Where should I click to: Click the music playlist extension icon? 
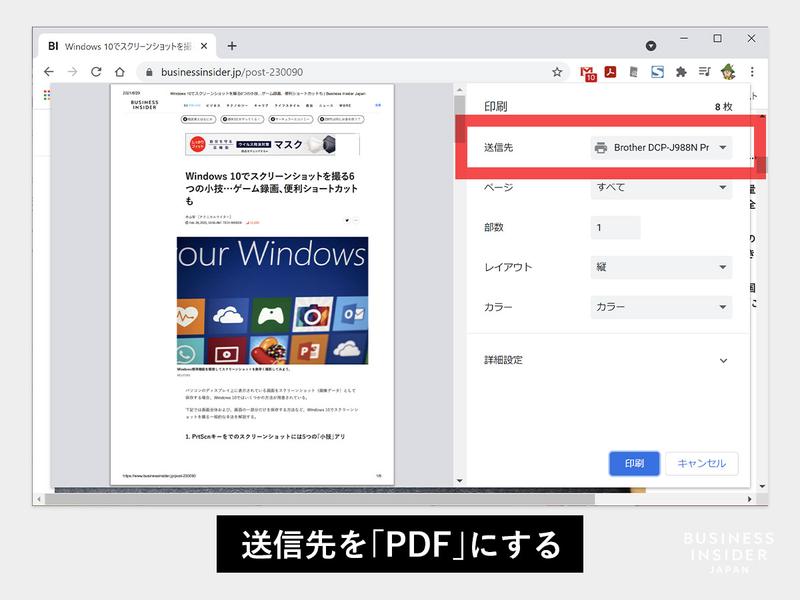coord(705,72)
